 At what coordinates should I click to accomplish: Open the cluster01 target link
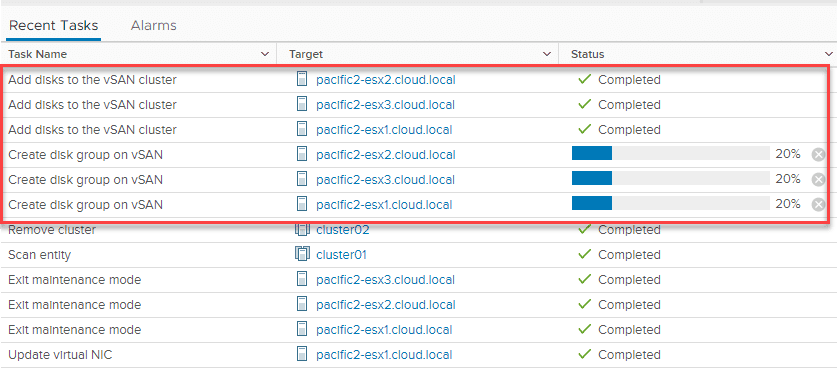[x=342, y=255]
